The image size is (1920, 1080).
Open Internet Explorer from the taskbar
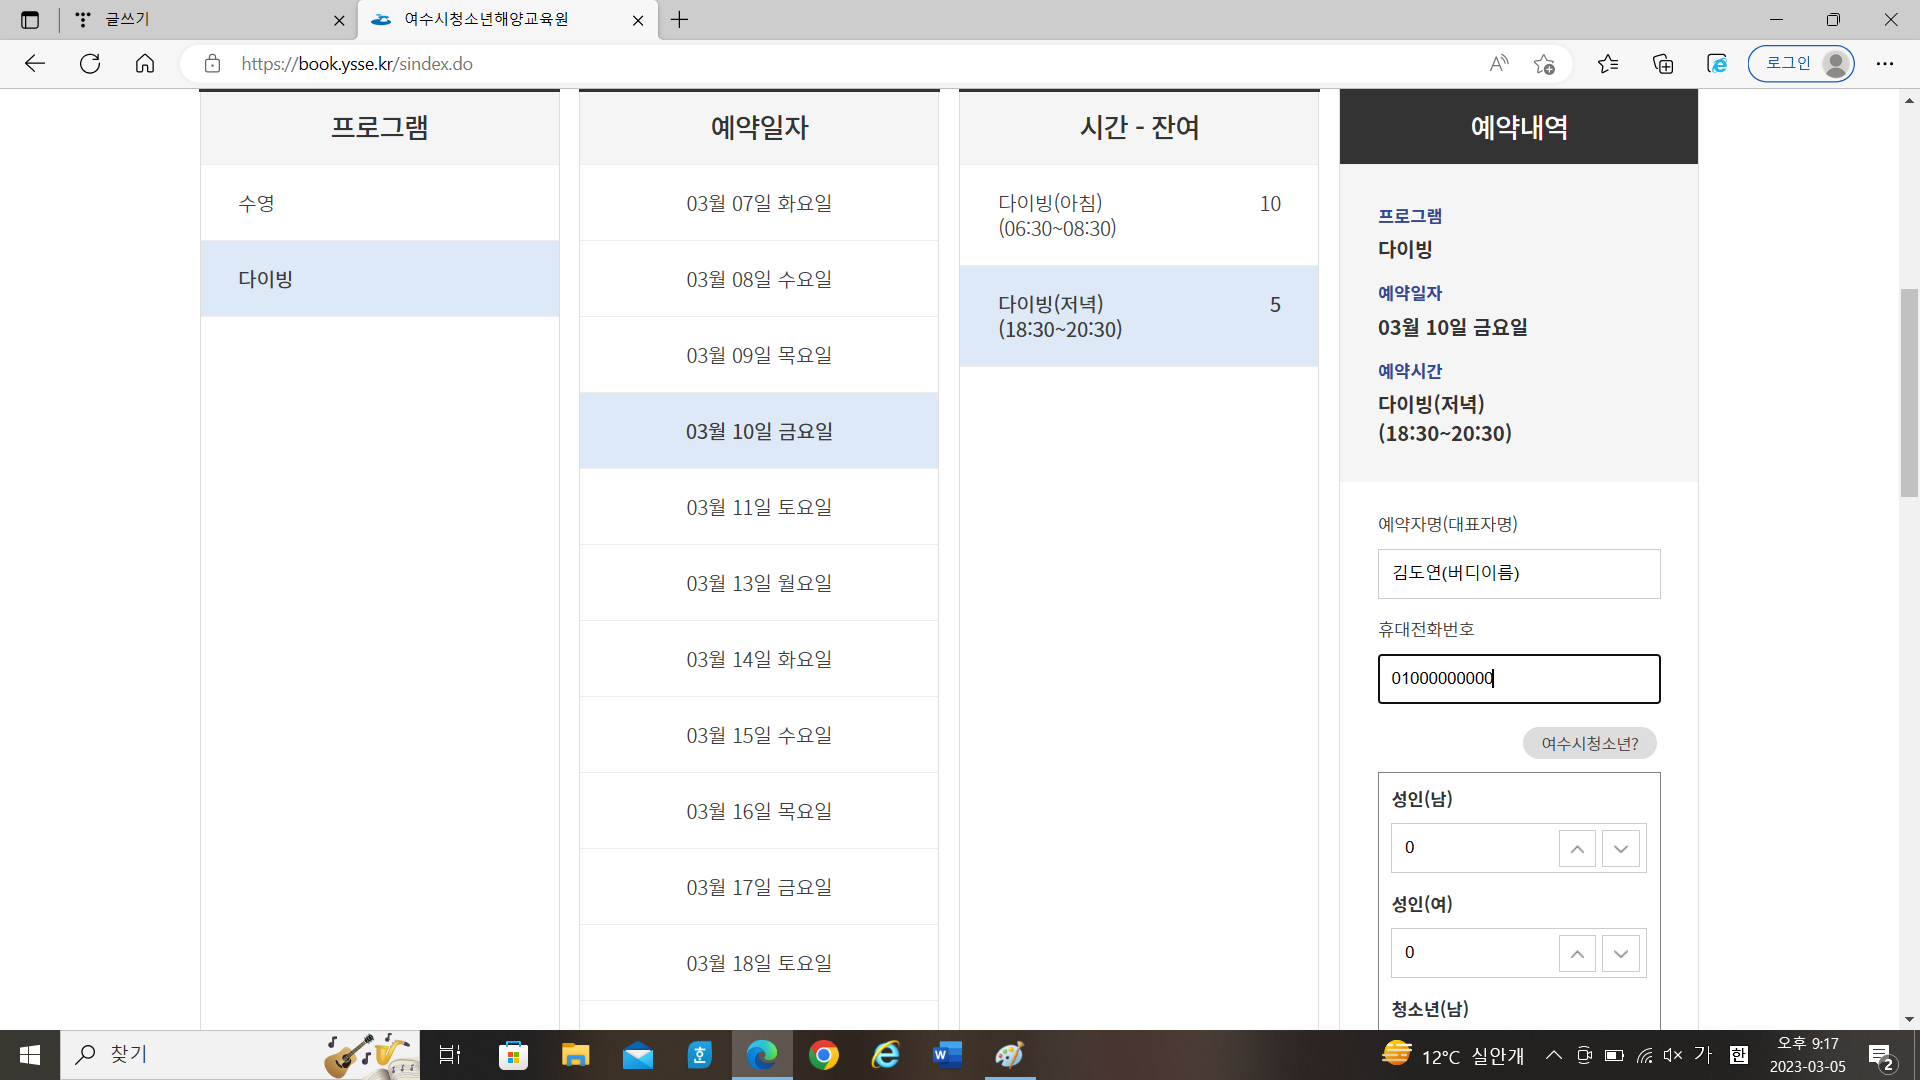click(x=886, y=1055)
